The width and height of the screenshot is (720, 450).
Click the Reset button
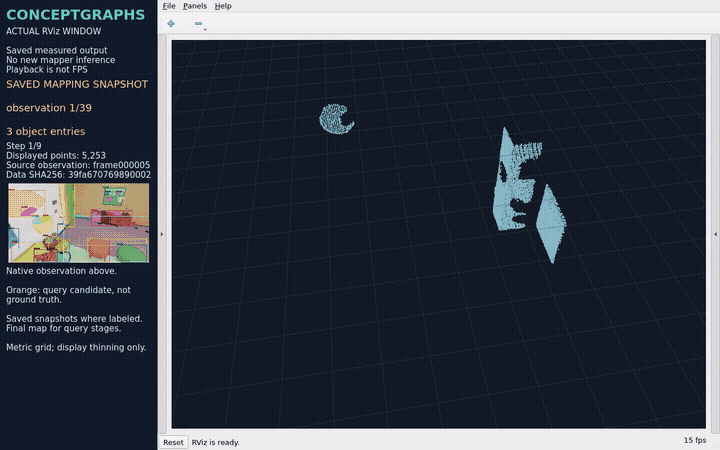(x=173, y=442)
